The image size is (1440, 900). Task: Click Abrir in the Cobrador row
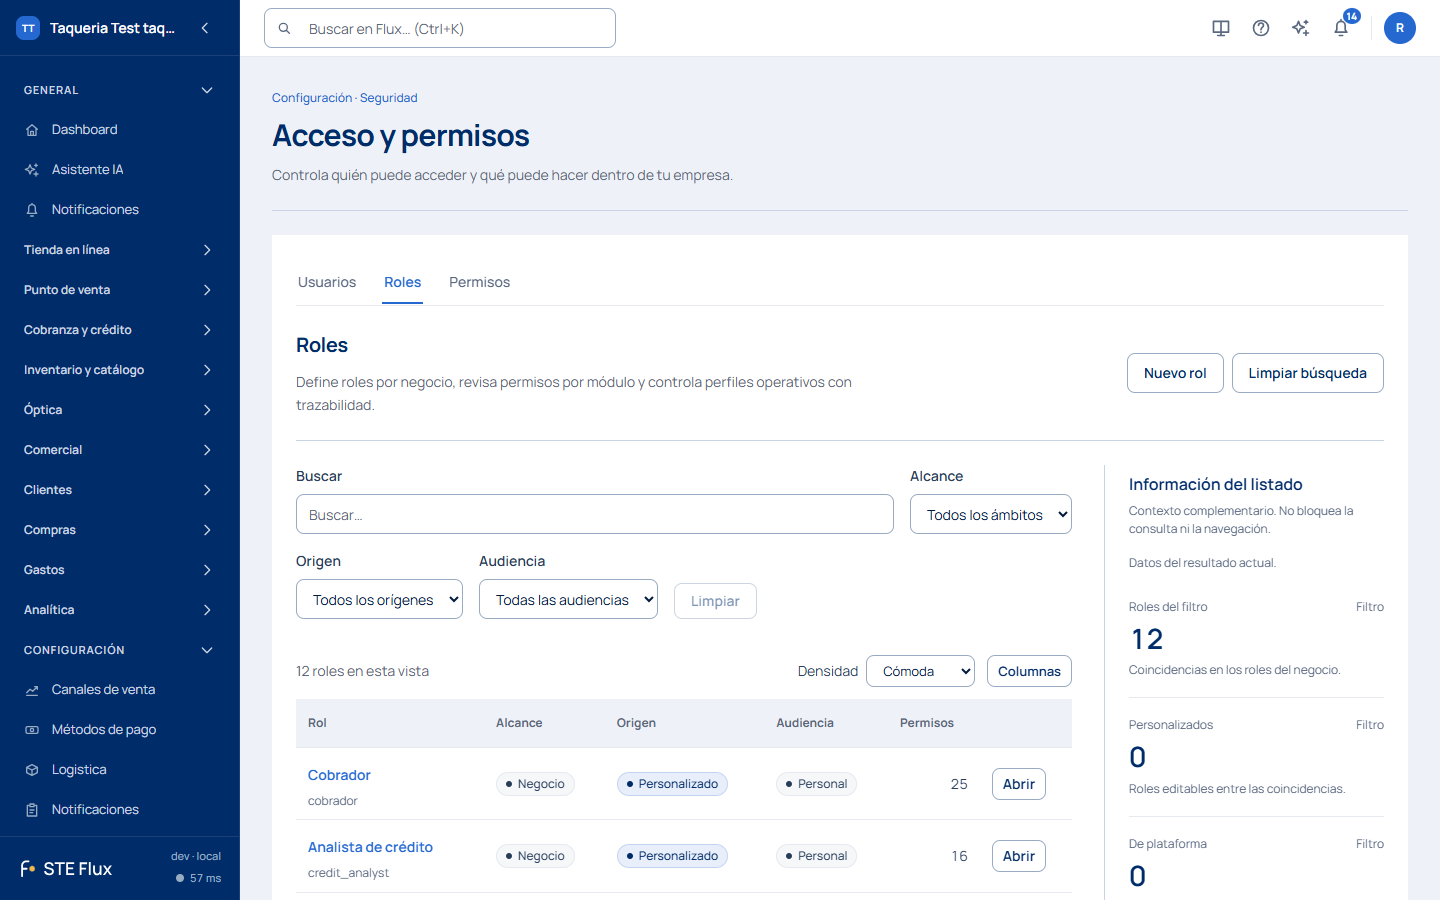pyautogui.click(x=1018, y=784)
